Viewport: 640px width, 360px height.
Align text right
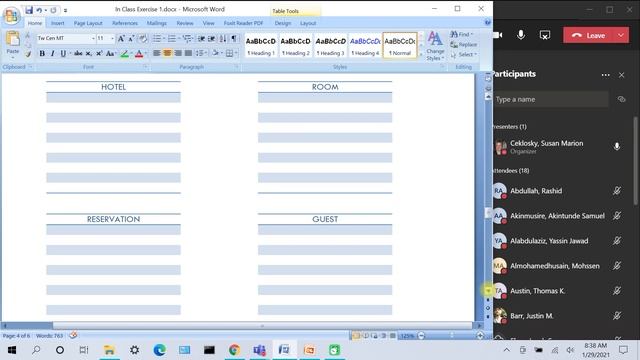click(x=178, y=53)
